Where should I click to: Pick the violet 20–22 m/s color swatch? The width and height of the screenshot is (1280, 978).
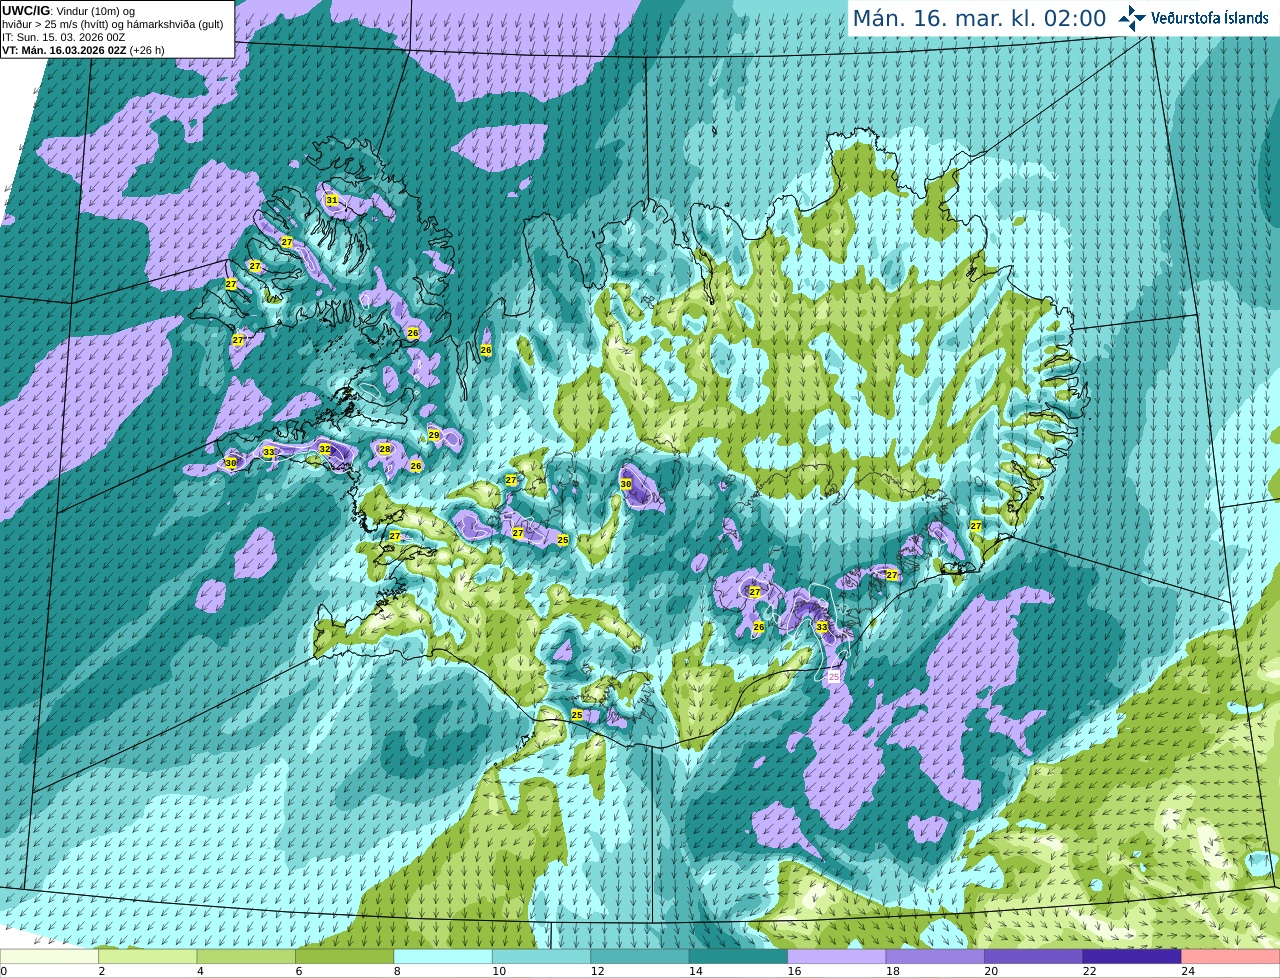pyautogui.click(x=1034, y=956)
